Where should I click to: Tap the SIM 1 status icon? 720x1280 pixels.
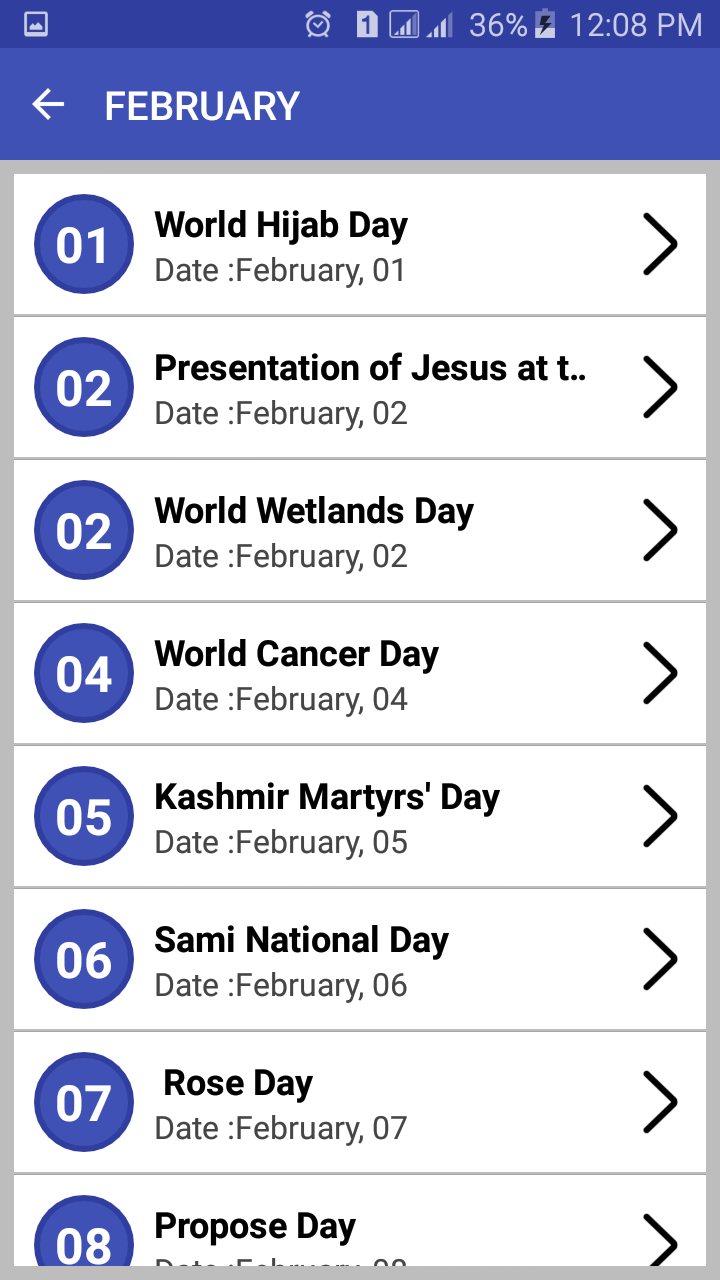pyautogui.click(x=367, y=24)
